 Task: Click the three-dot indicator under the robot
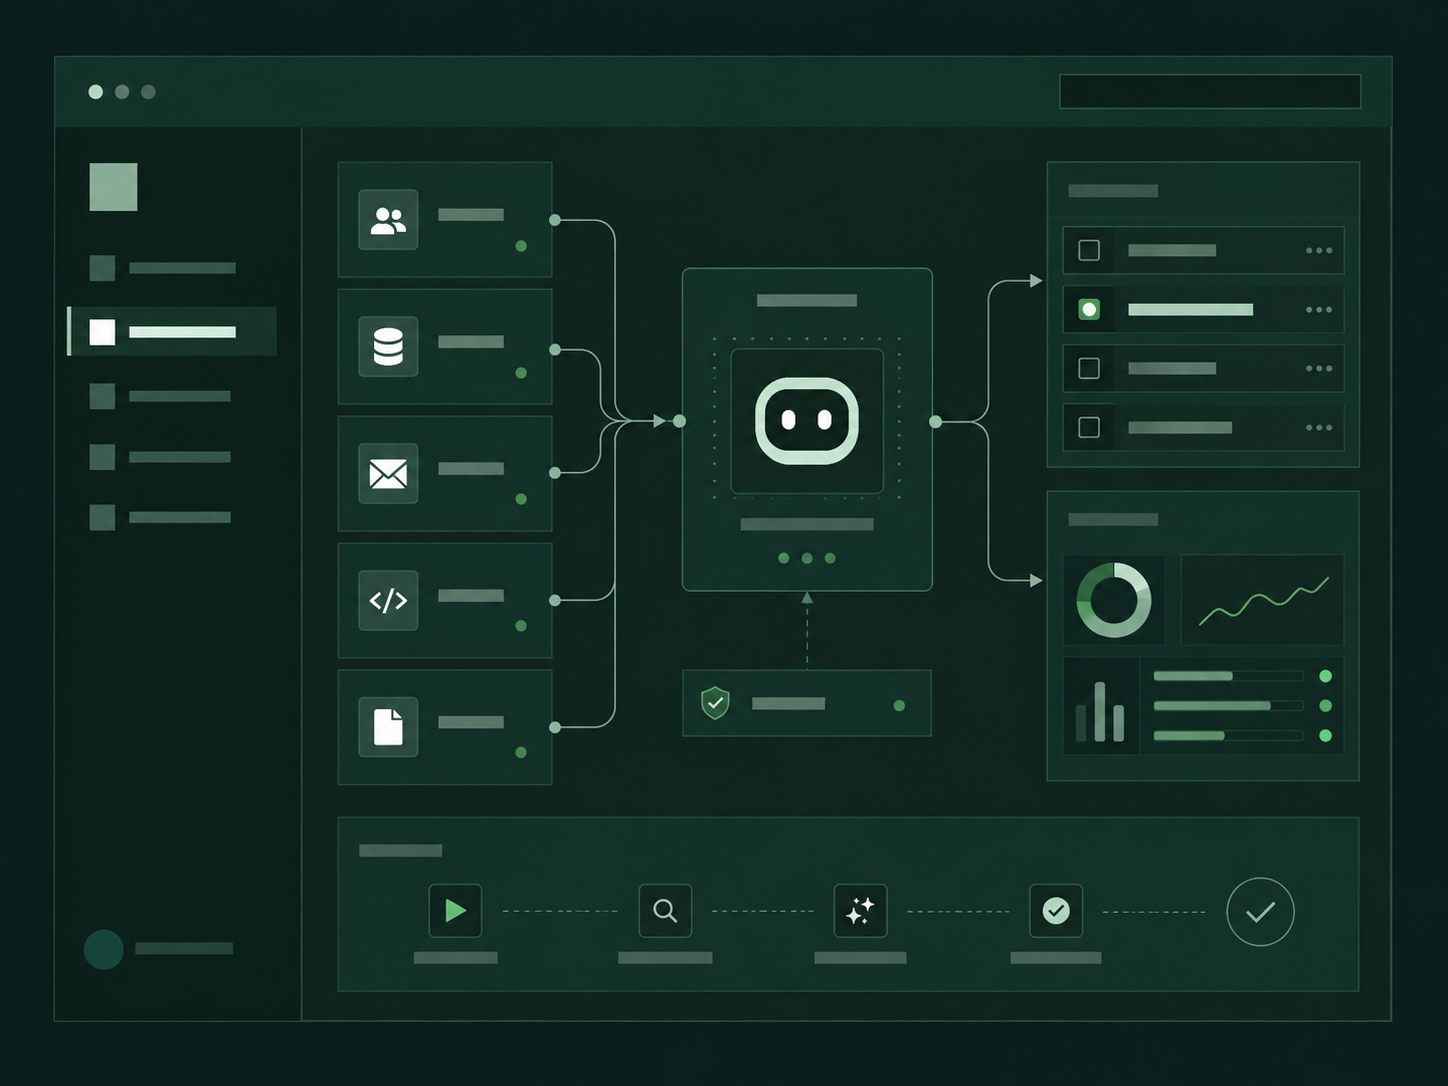click(x=807, y=558)
